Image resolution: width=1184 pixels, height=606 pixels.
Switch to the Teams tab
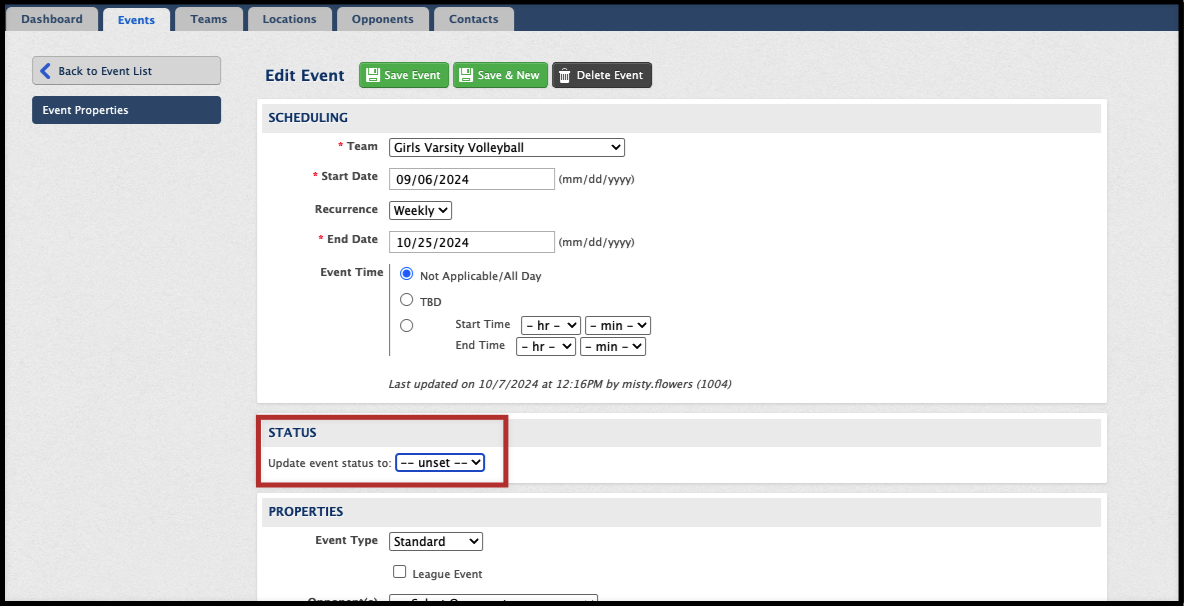(209, 19)
